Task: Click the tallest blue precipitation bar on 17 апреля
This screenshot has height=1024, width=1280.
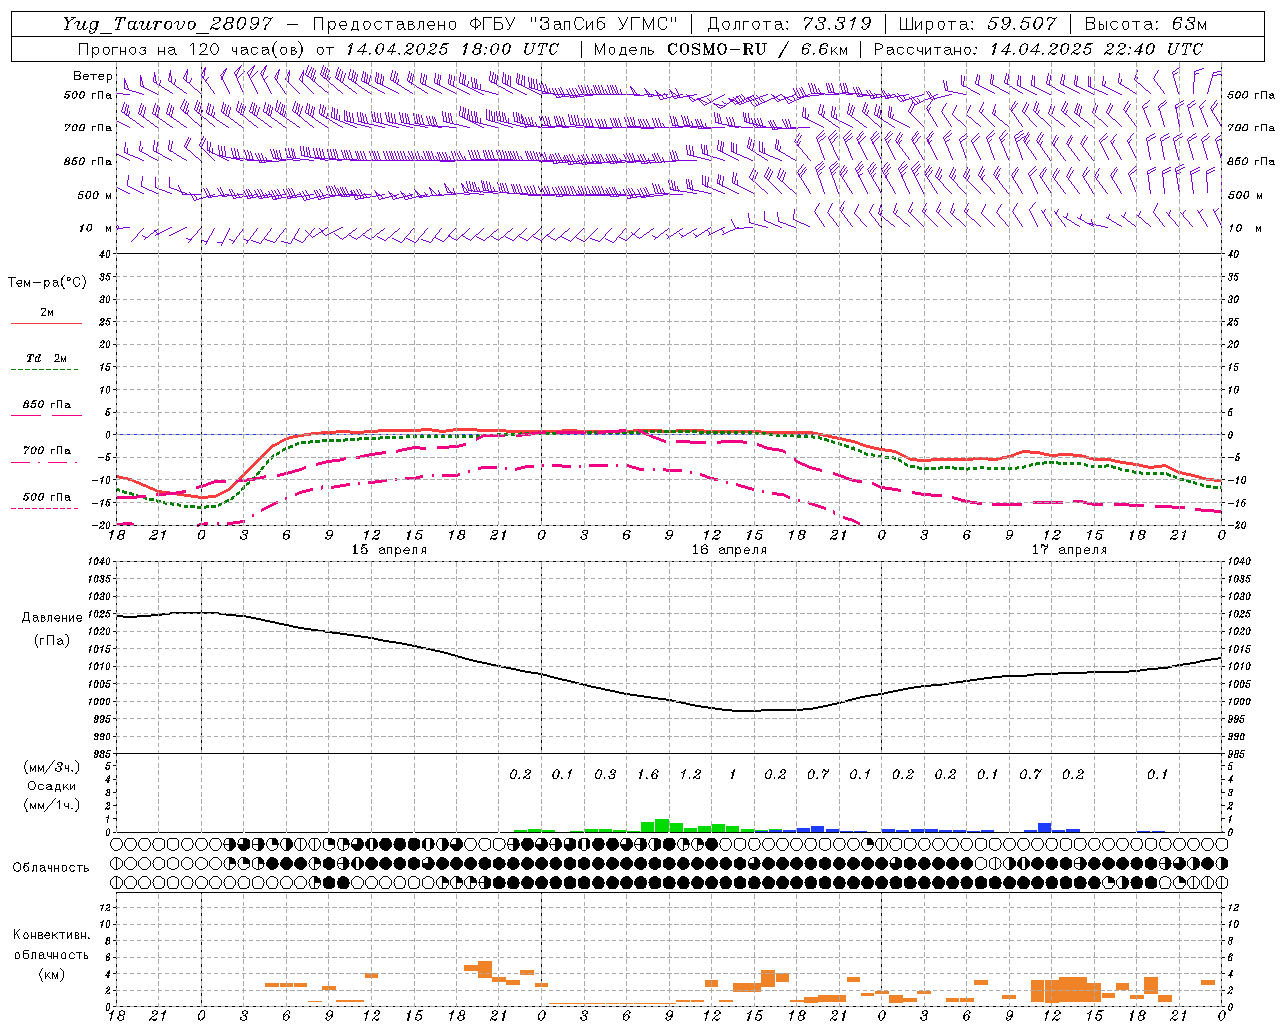Action: [x=1045, y=828]
